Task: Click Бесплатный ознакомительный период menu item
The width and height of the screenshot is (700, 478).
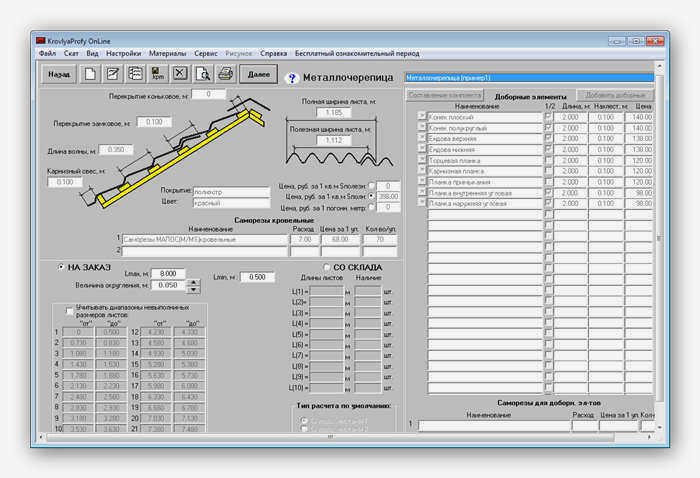Action: pyautogui.click(x=357, y=53)
